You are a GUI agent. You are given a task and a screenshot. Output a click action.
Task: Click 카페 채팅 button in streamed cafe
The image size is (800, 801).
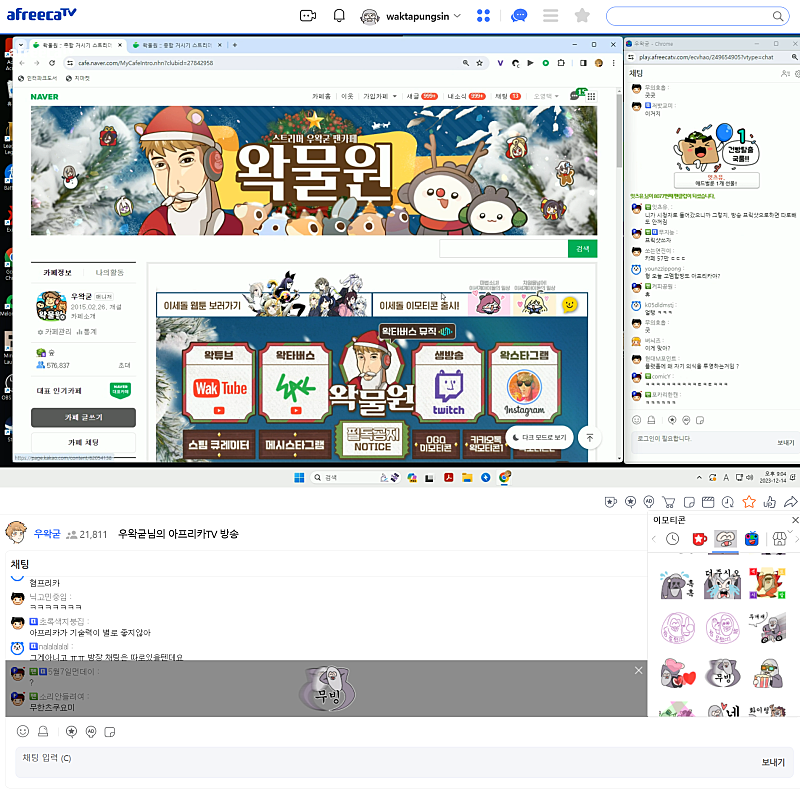coord(83,442)
